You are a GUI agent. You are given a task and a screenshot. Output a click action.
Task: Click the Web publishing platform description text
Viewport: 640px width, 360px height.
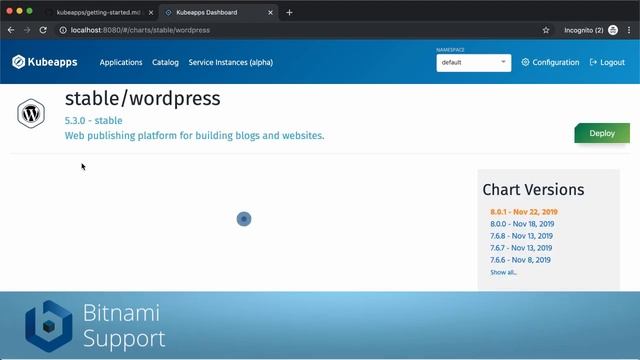click(194, 136)
